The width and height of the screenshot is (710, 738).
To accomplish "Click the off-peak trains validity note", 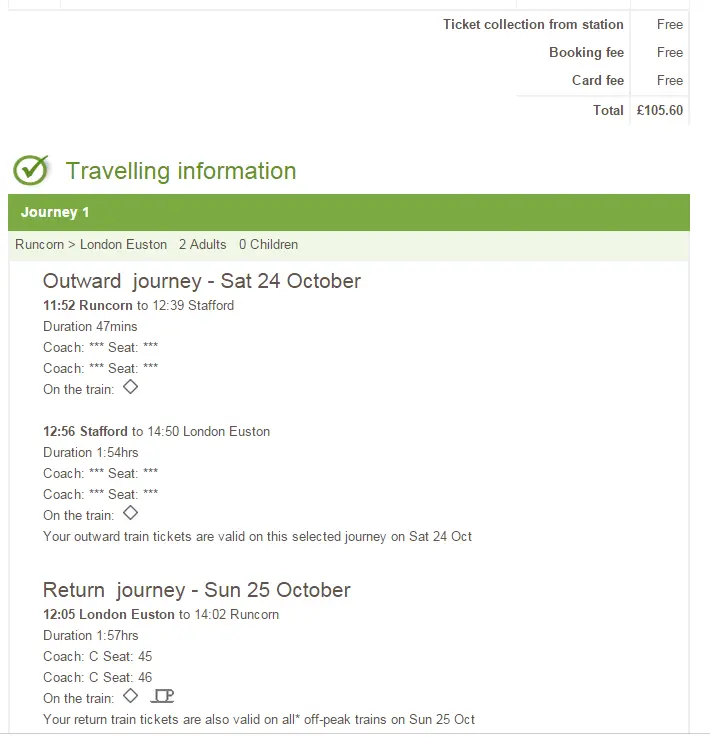I will point(259,719).
